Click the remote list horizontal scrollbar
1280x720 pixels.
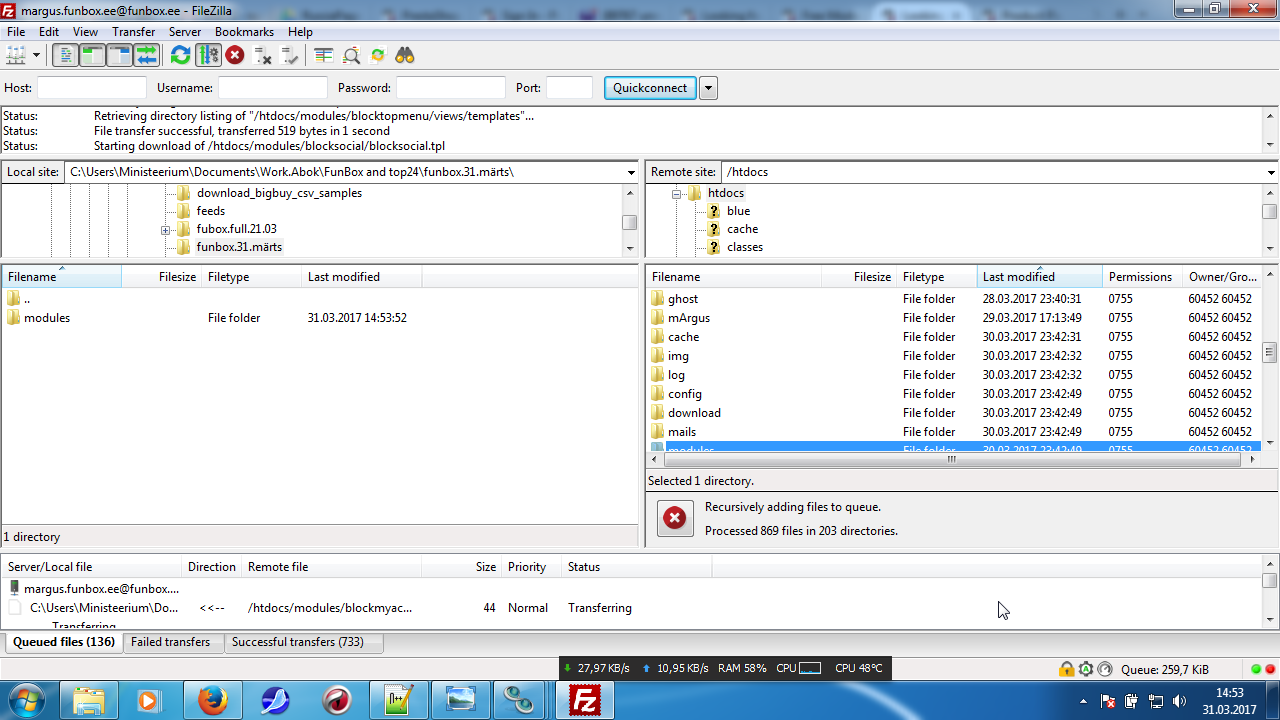tap(954, 460)
